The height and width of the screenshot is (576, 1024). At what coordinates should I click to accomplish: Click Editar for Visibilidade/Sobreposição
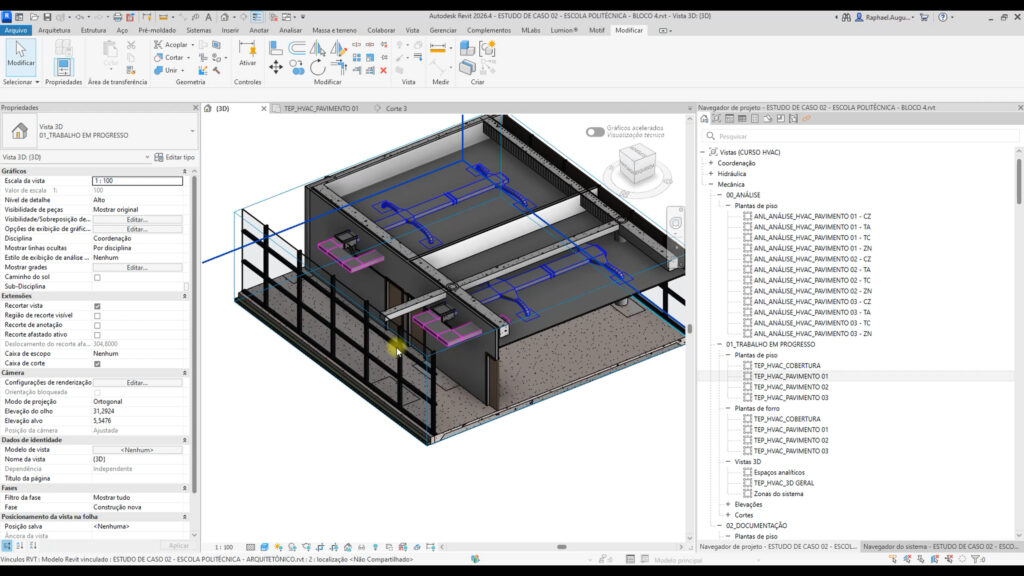tap(137, 219)
